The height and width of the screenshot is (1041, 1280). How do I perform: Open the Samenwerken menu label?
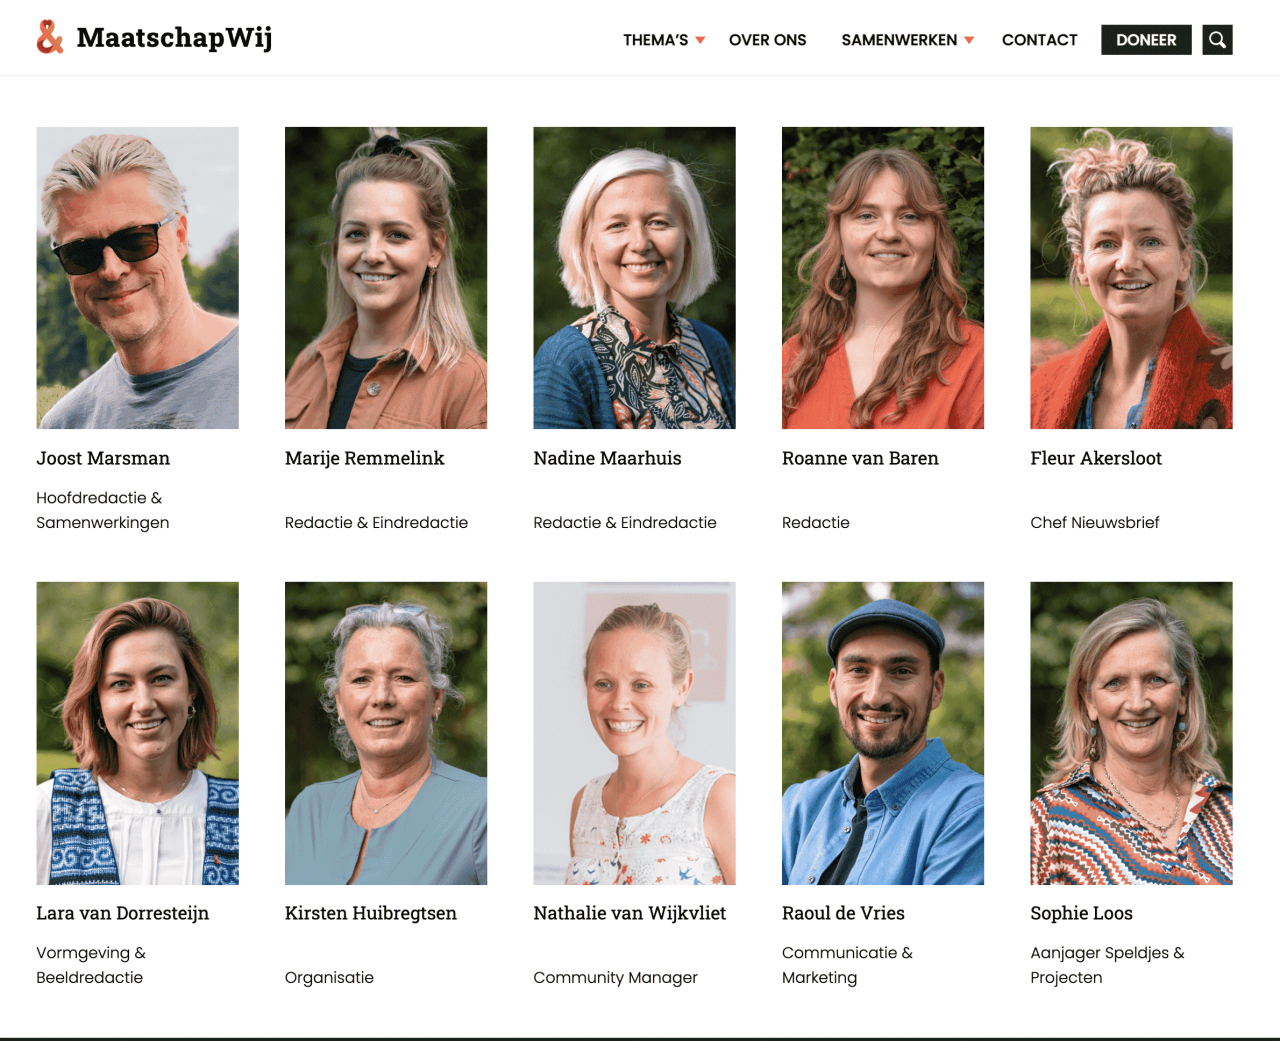(899, 40)
